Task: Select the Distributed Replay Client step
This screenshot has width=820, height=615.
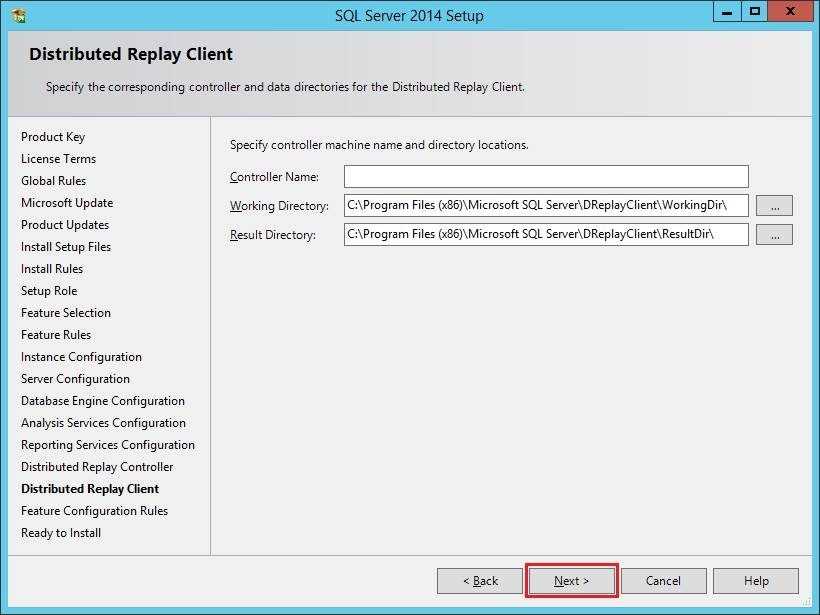Action: click(x=90, y=489)
